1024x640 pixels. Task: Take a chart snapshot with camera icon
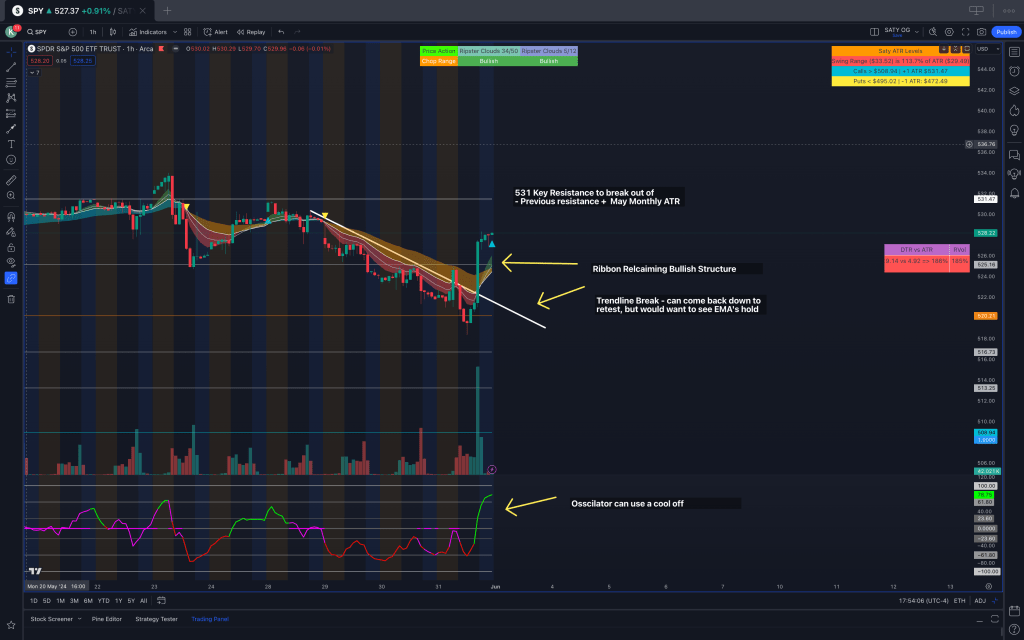tap(981, 32)
